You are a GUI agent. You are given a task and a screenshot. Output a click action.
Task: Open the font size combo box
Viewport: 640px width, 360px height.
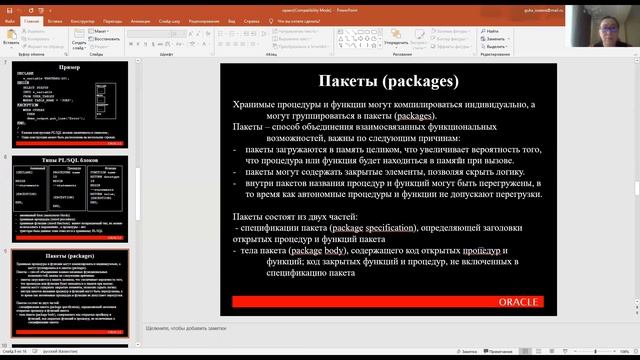(179, 34)
